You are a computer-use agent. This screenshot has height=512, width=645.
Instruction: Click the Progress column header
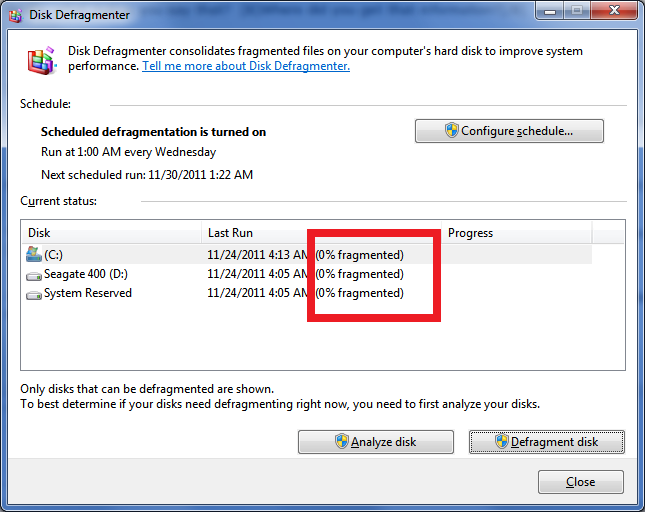pyautogui.click(x=517, y=233)
